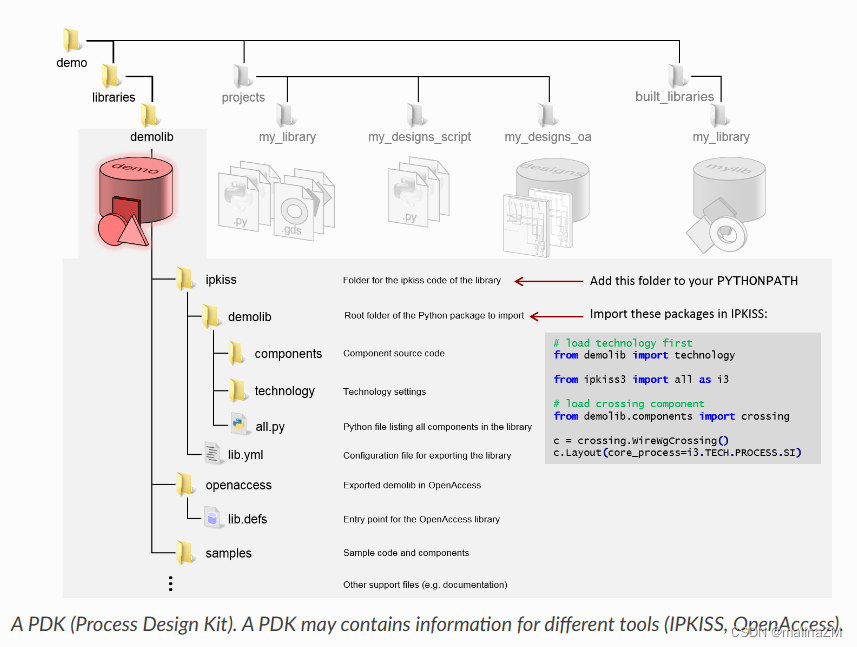Open the technology folder icon
The width and height of the screenshot is (857, 647).
(x=237, y=390)
